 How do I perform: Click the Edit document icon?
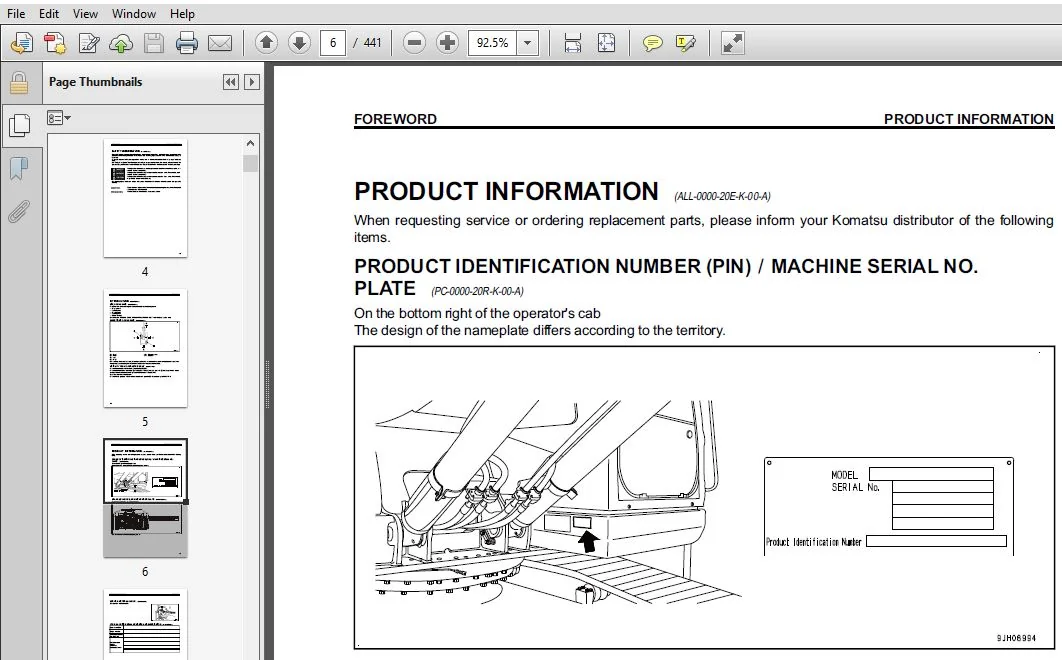[x=88, y=43]
